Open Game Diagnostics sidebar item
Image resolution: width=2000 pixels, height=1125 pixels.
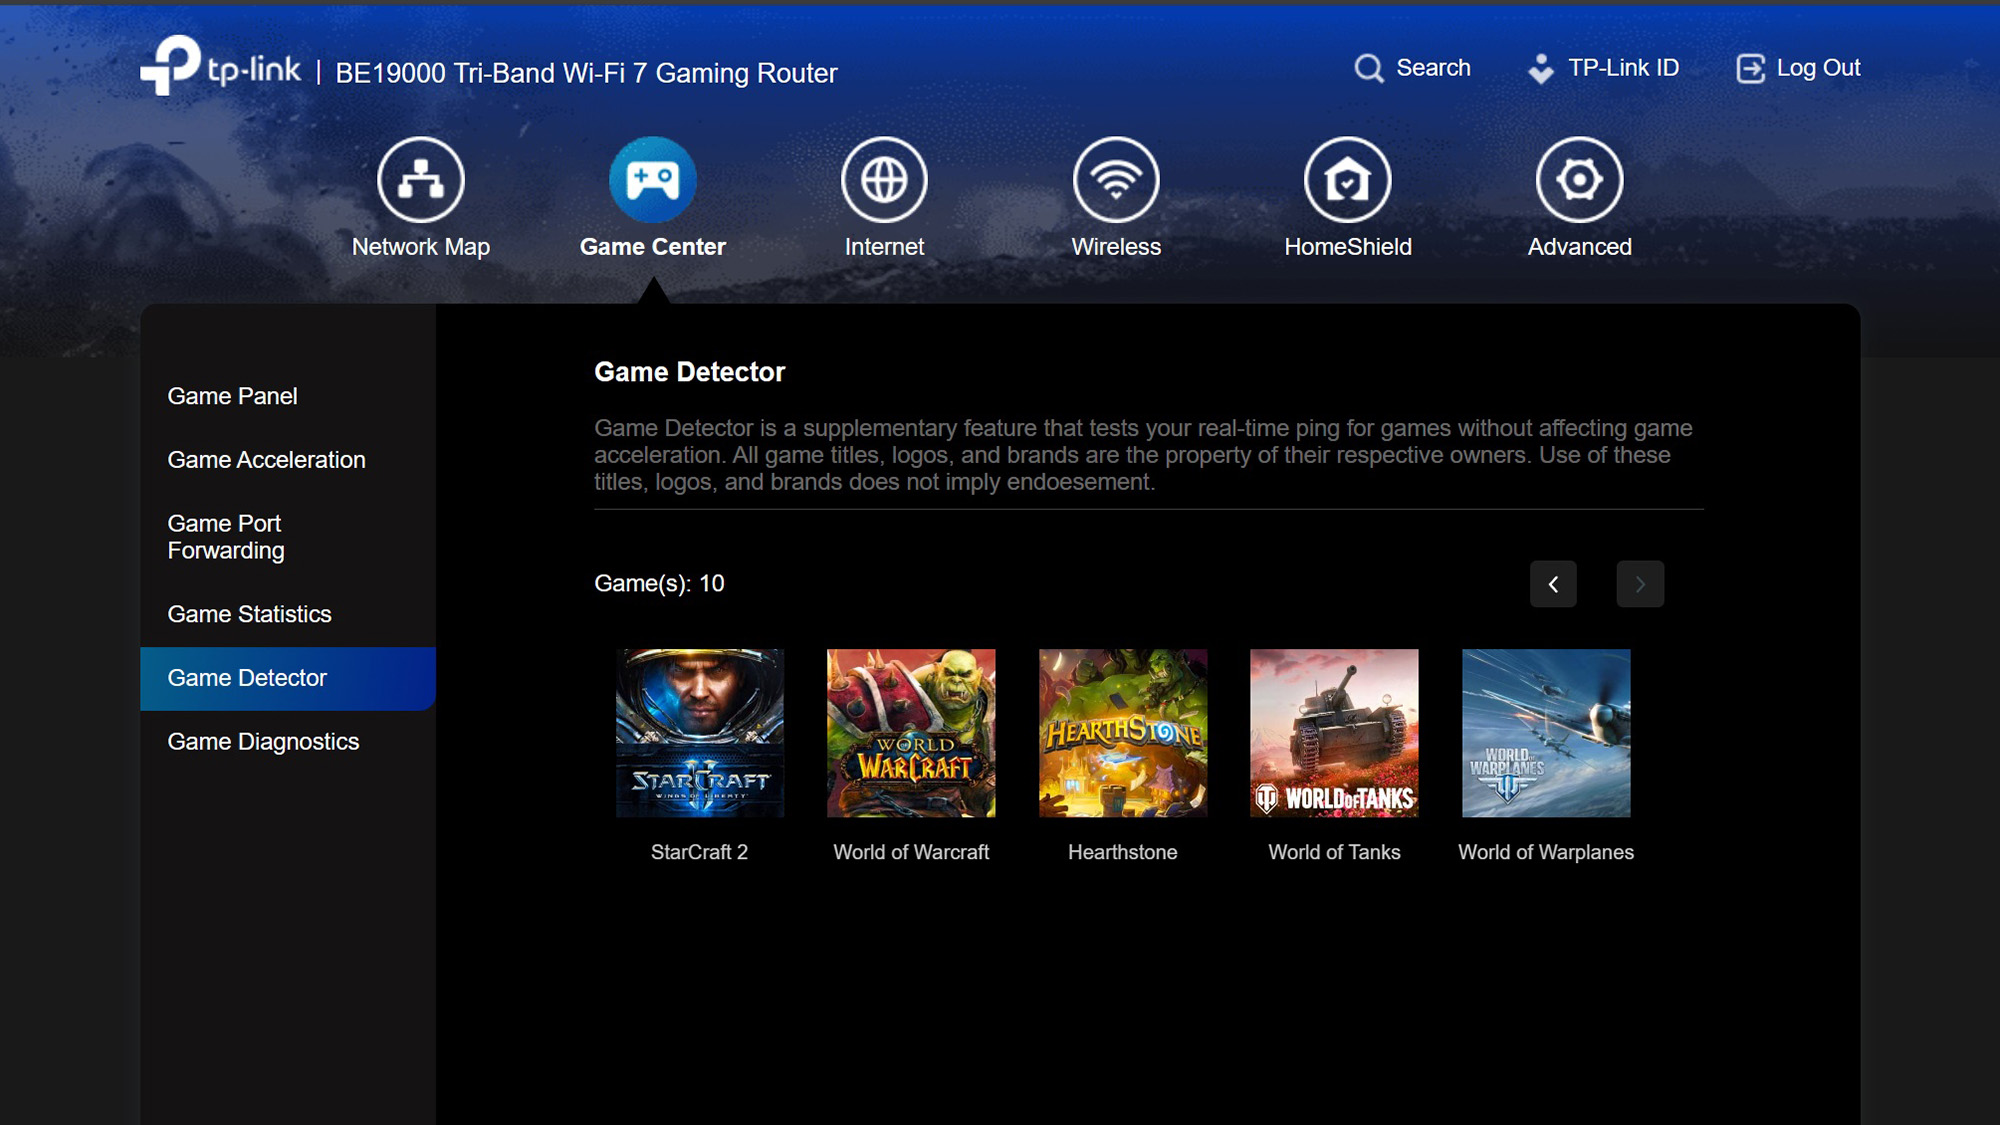pyautogui.click(x=263, y=742)
